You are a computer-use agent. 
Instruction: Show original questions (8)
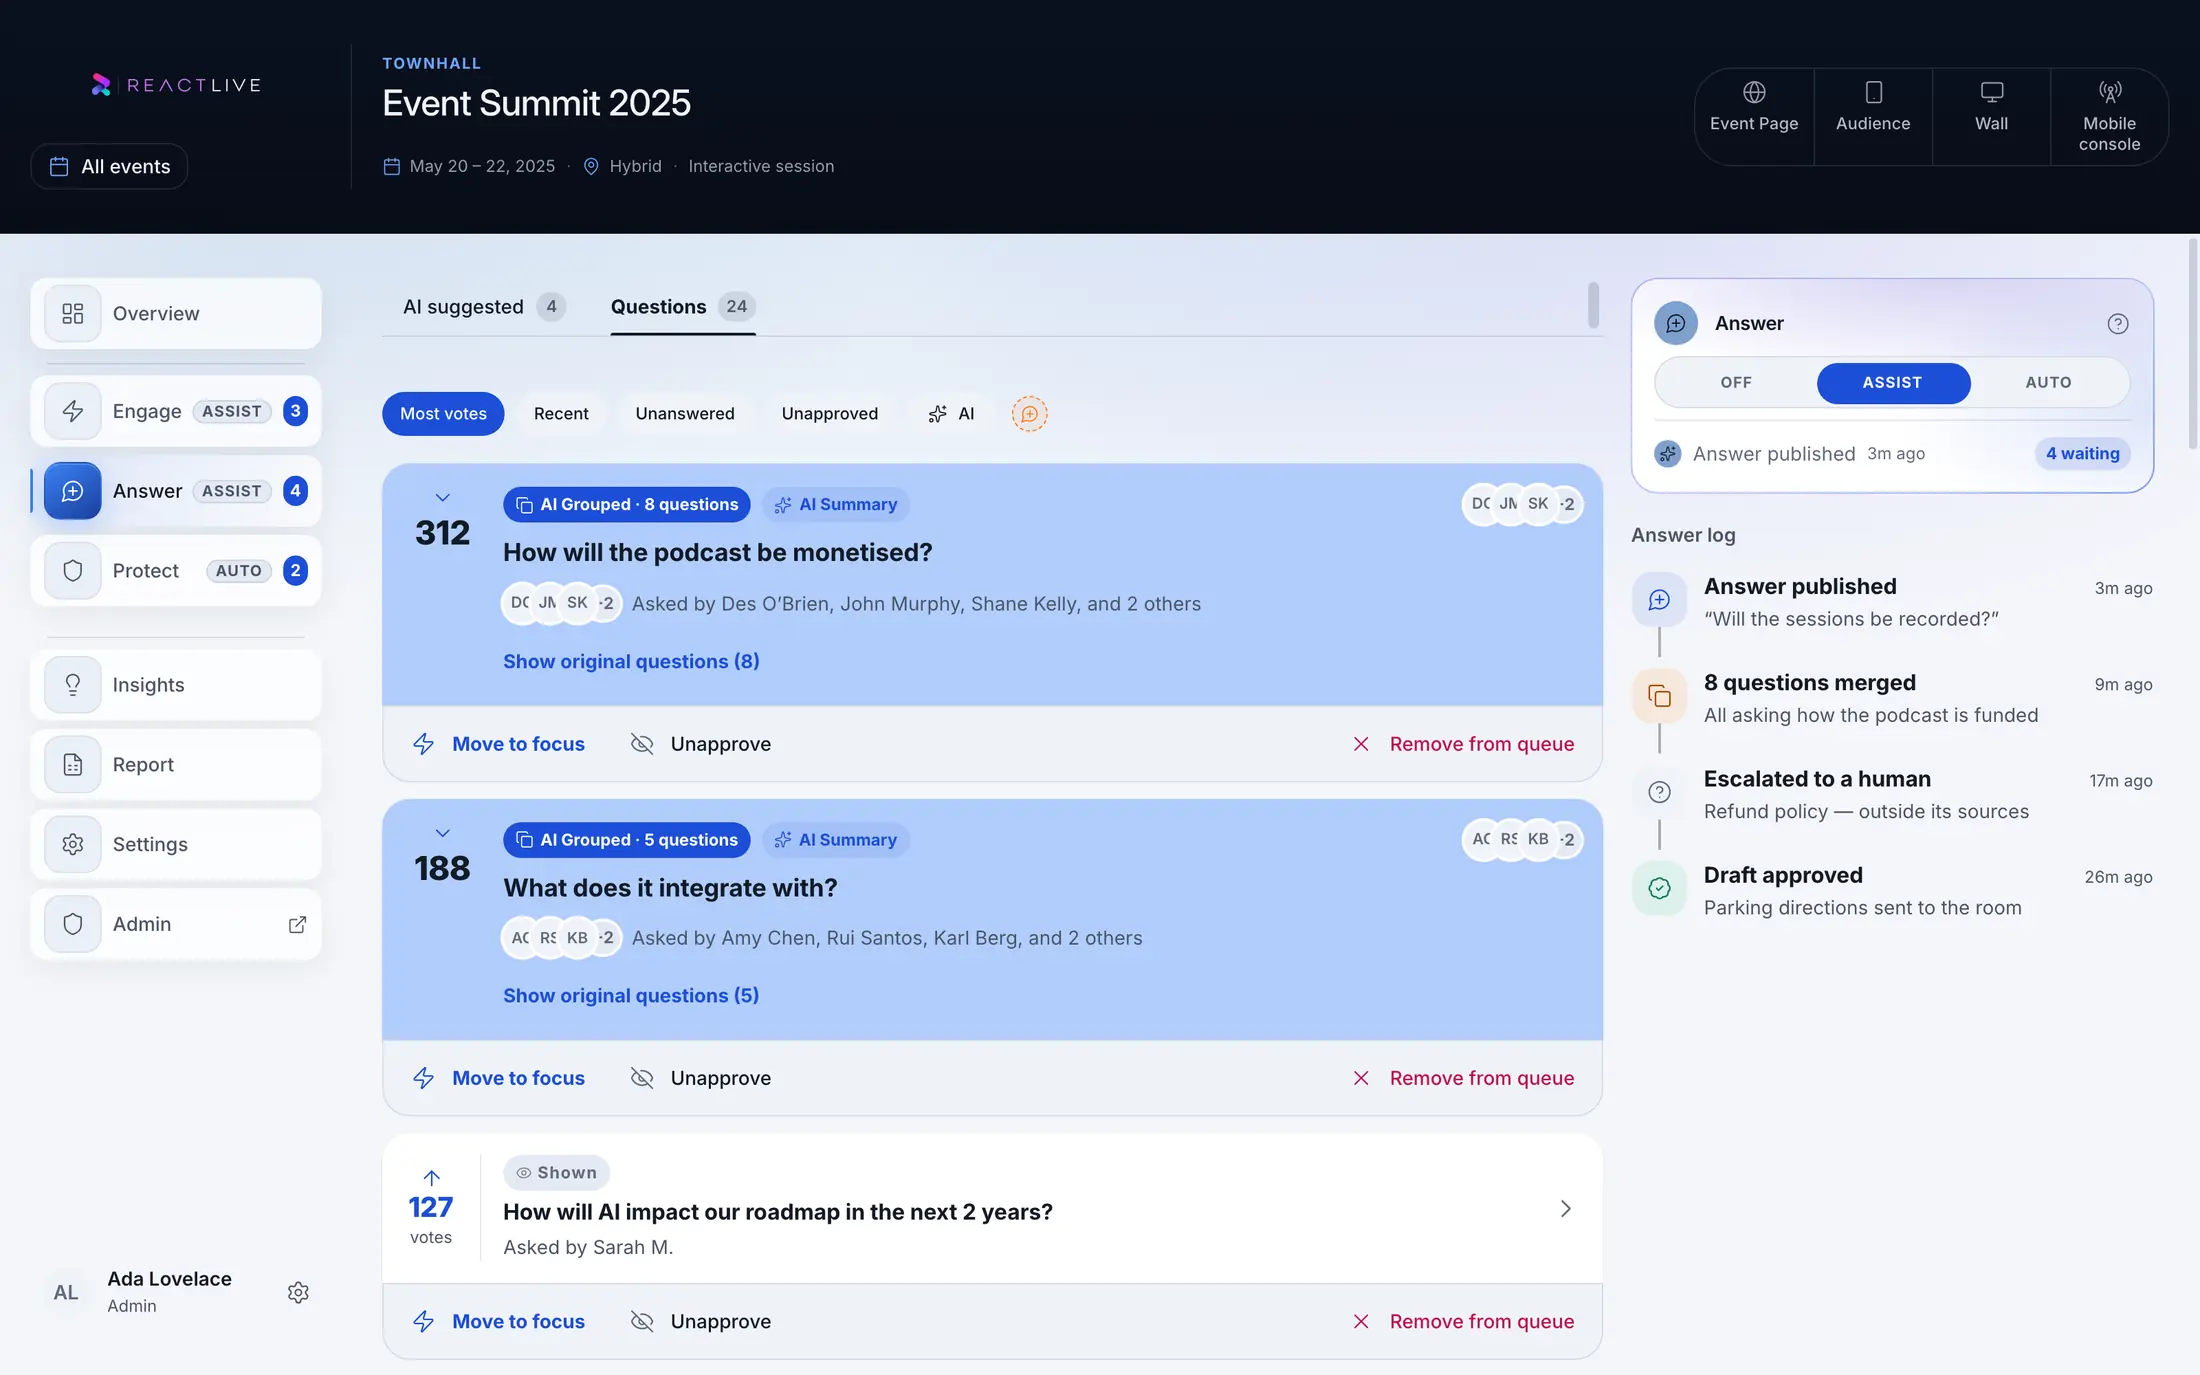click(x=631, y=661)
